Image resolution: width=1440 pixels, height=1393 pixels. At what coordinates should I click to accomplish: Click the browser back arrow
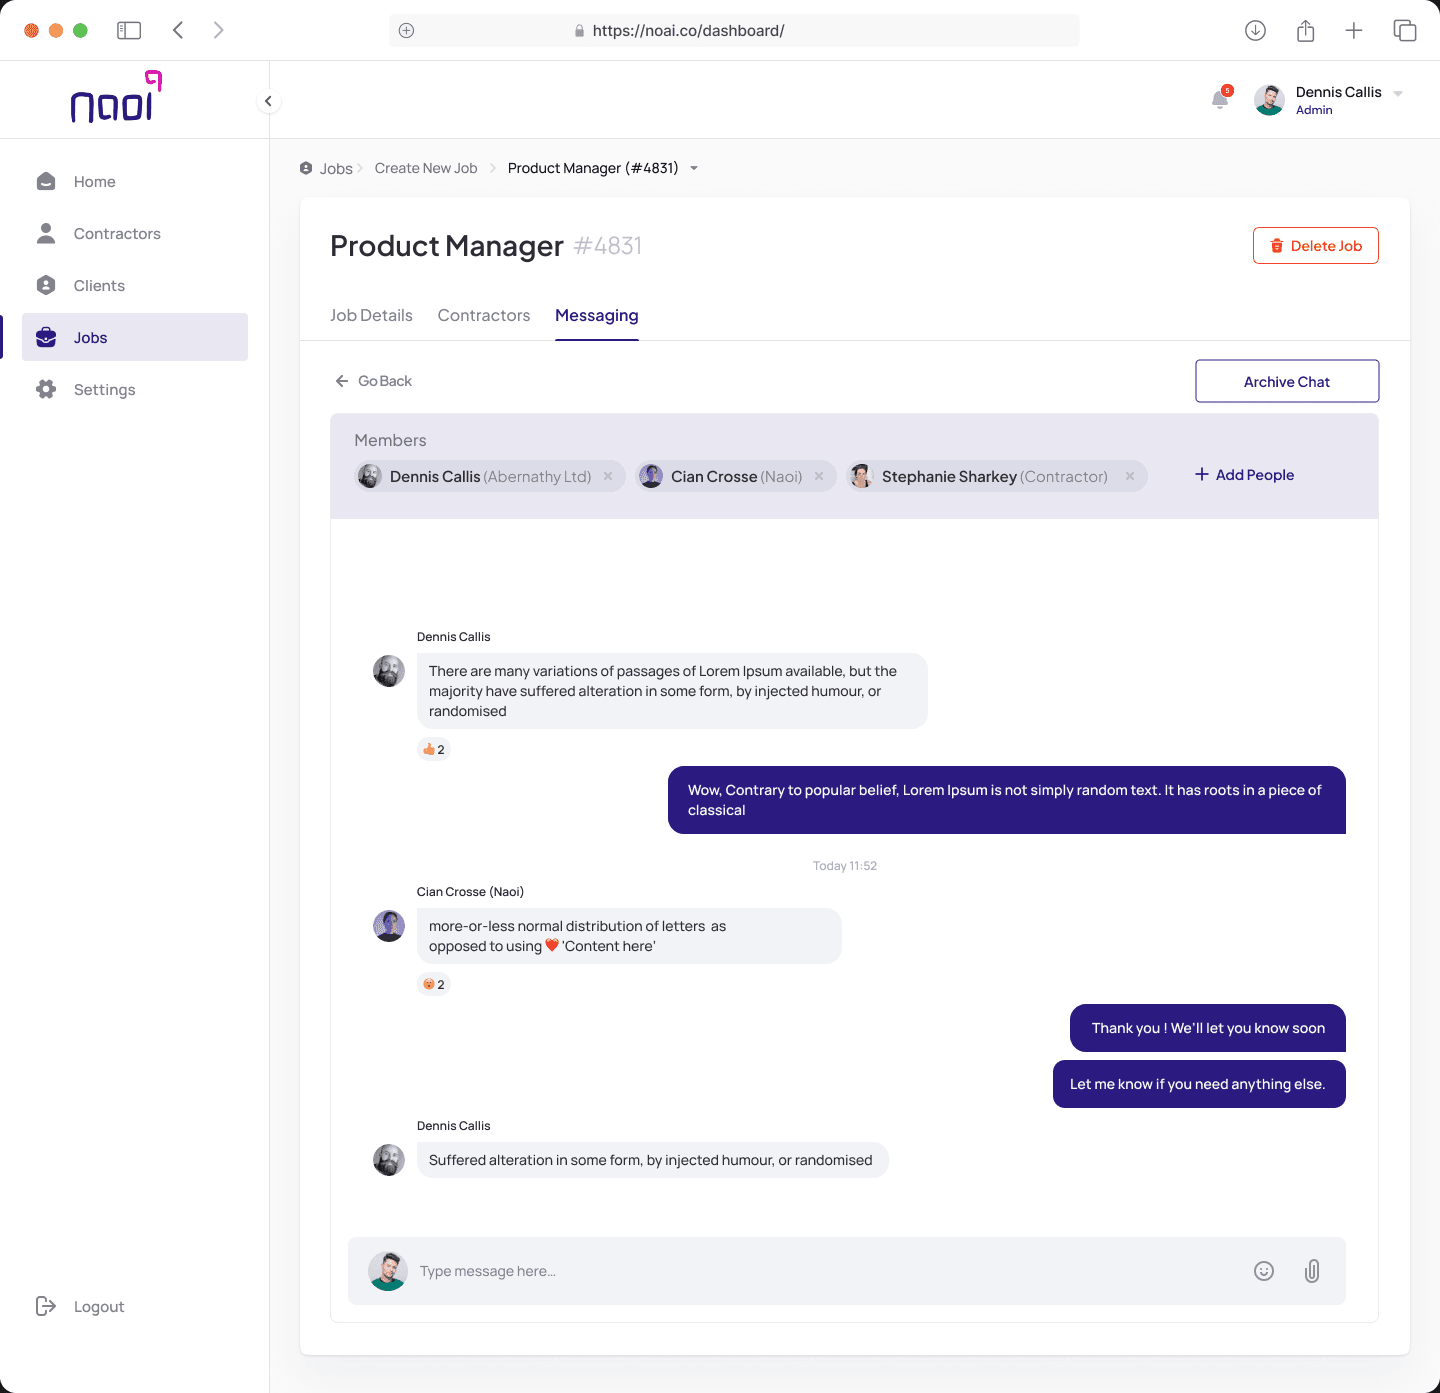pyautogui.click(x=178, y=30)
